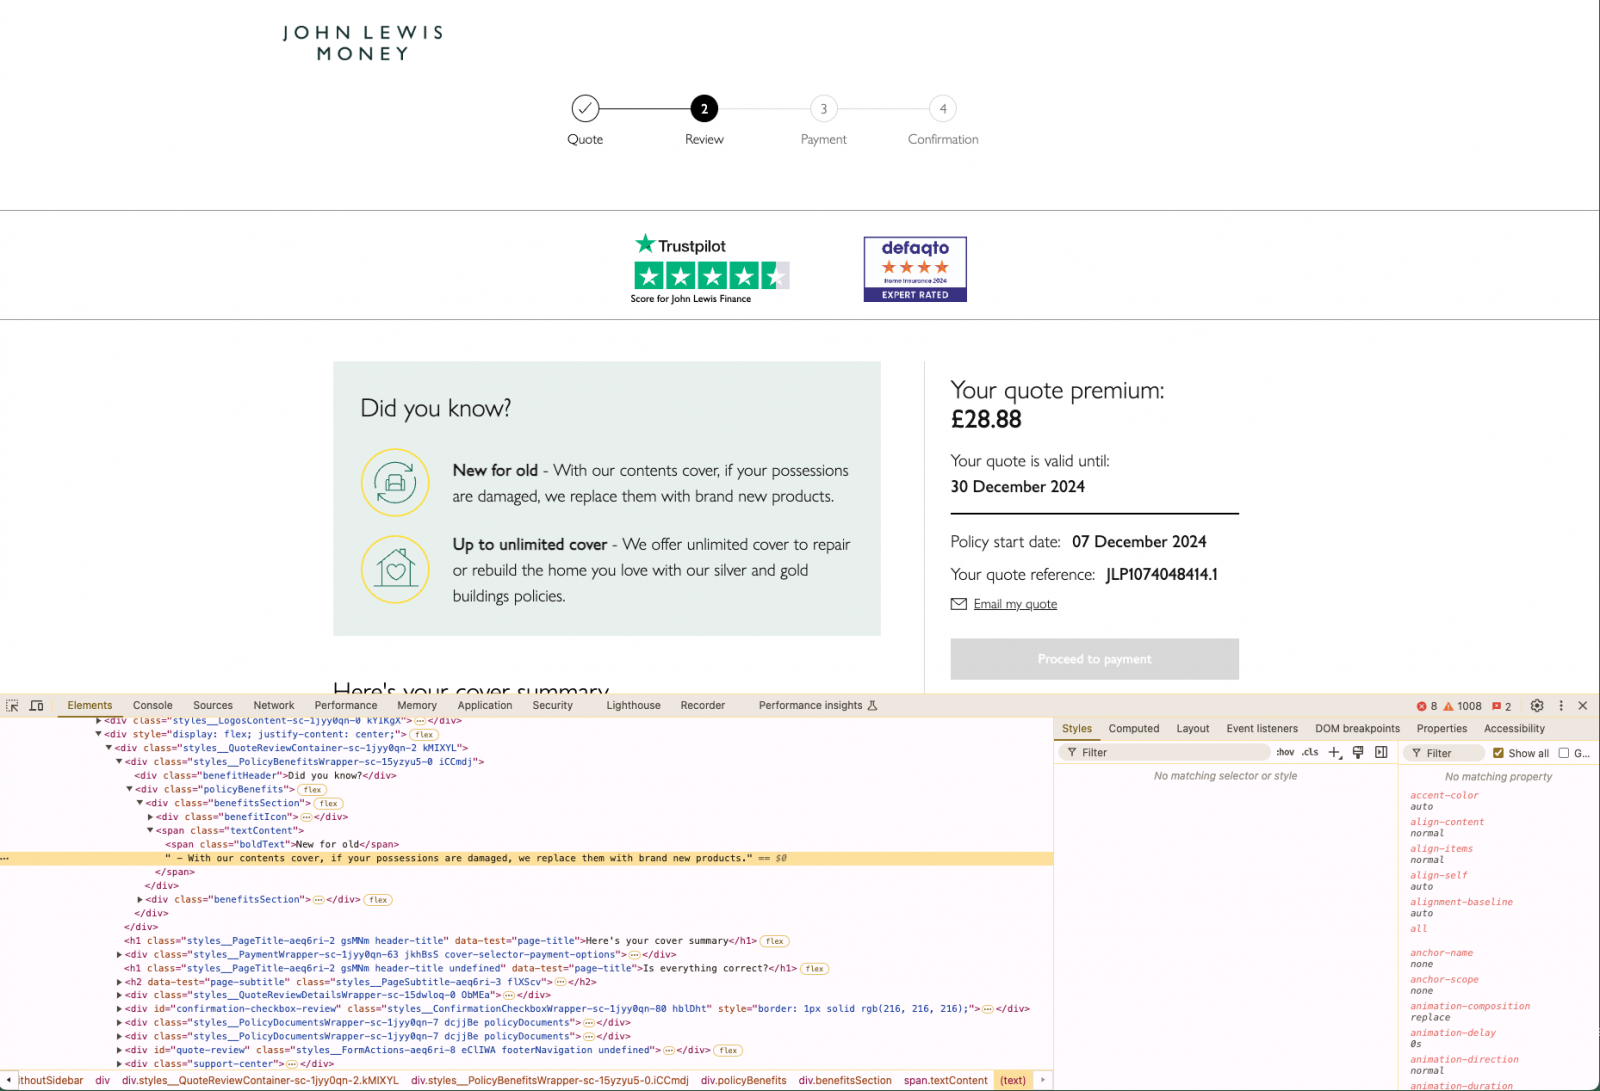Viewport: 1600px width, 1091px height.
Task: Expand the h2 page-subtitle node
Action: click(119, 982)
